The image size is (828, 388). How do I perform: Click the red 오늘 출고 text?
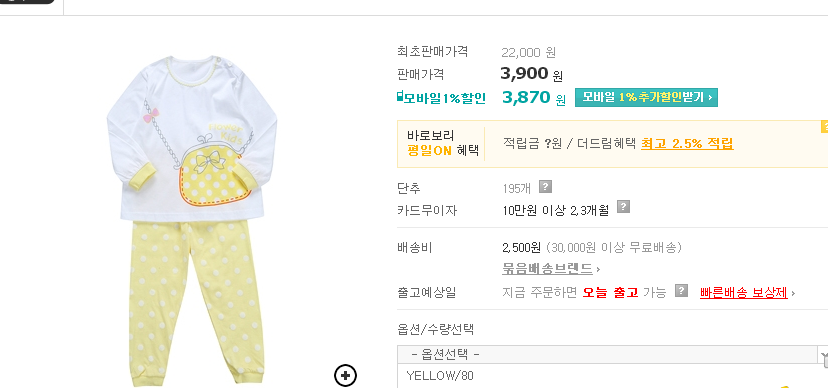610,292
